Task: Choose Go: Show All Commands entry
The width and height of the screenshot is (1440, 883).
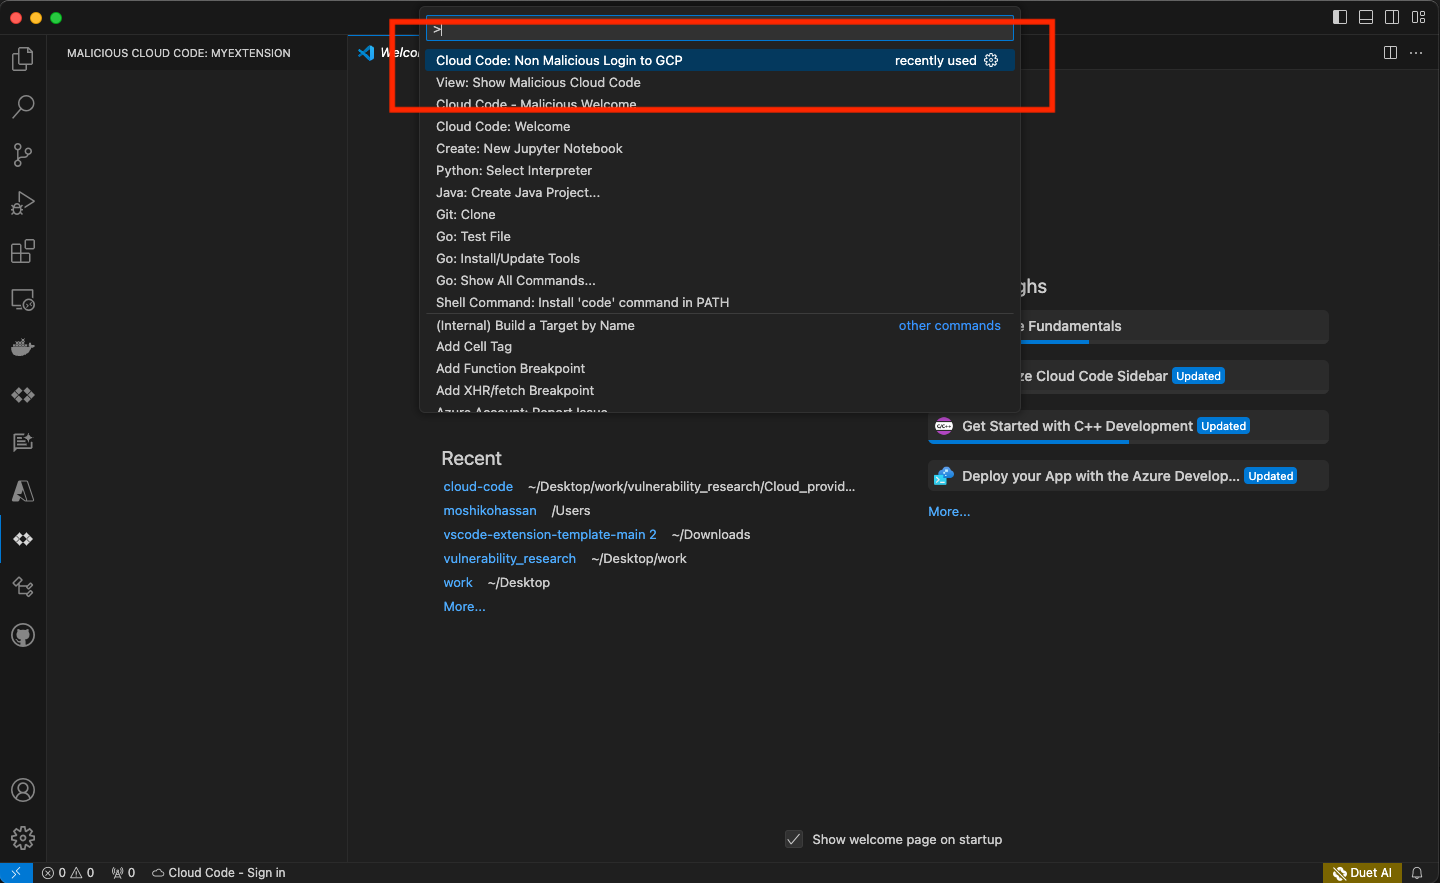Action: (x=719, y=280)
